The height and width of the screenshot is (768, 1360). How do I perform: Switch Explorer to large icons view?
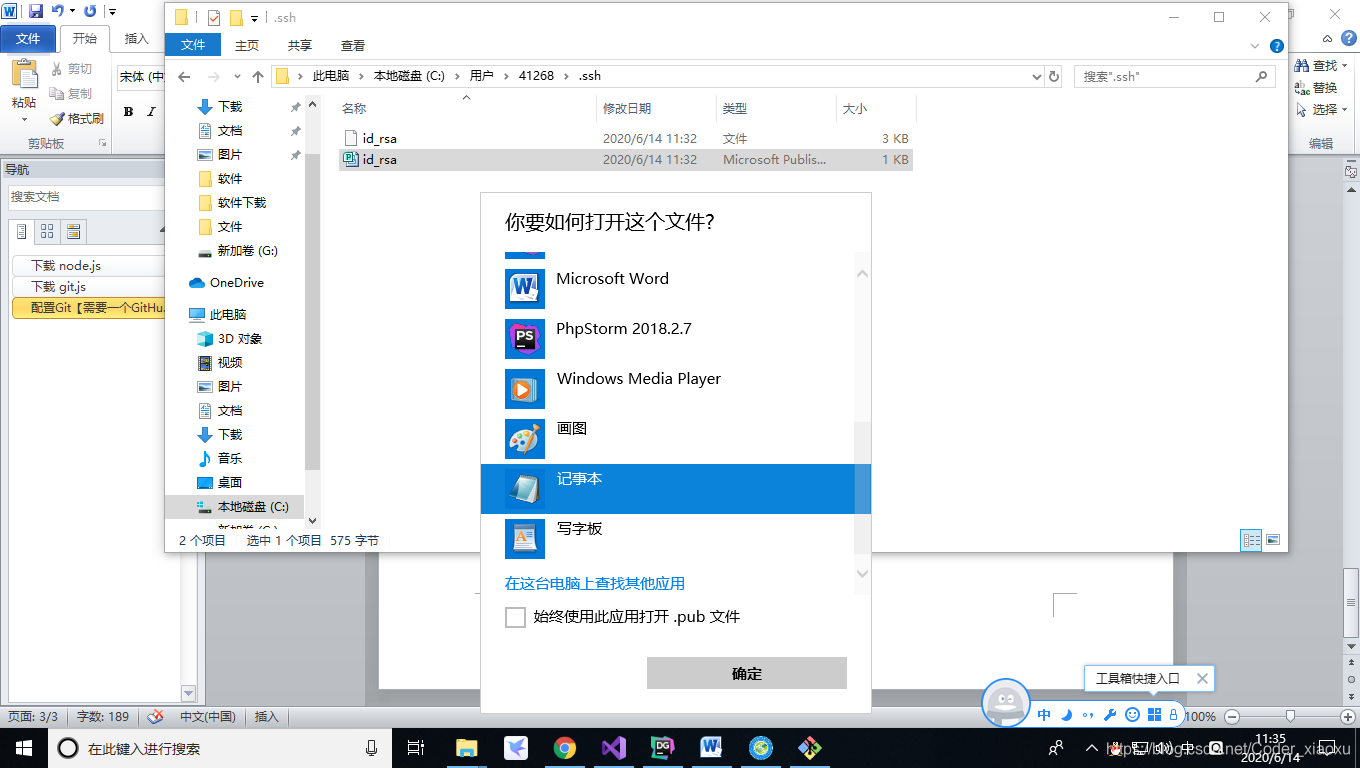click(1273, 540)
